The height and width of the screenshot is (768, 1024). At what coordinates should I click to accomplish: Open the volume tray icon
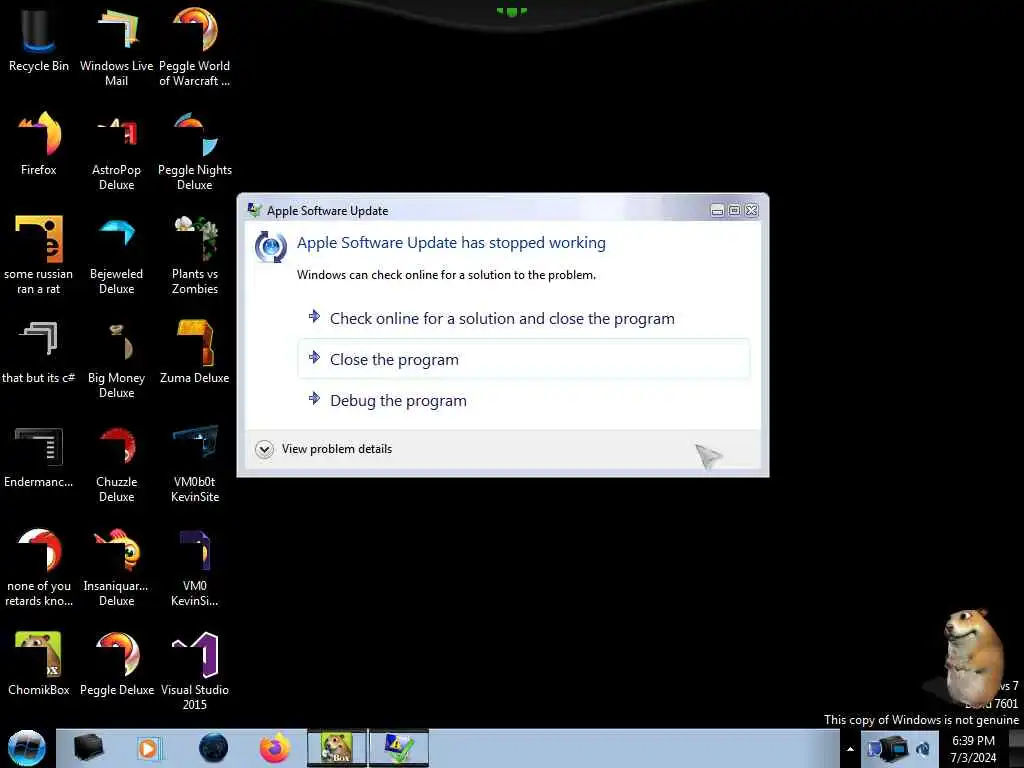[923, 749]
